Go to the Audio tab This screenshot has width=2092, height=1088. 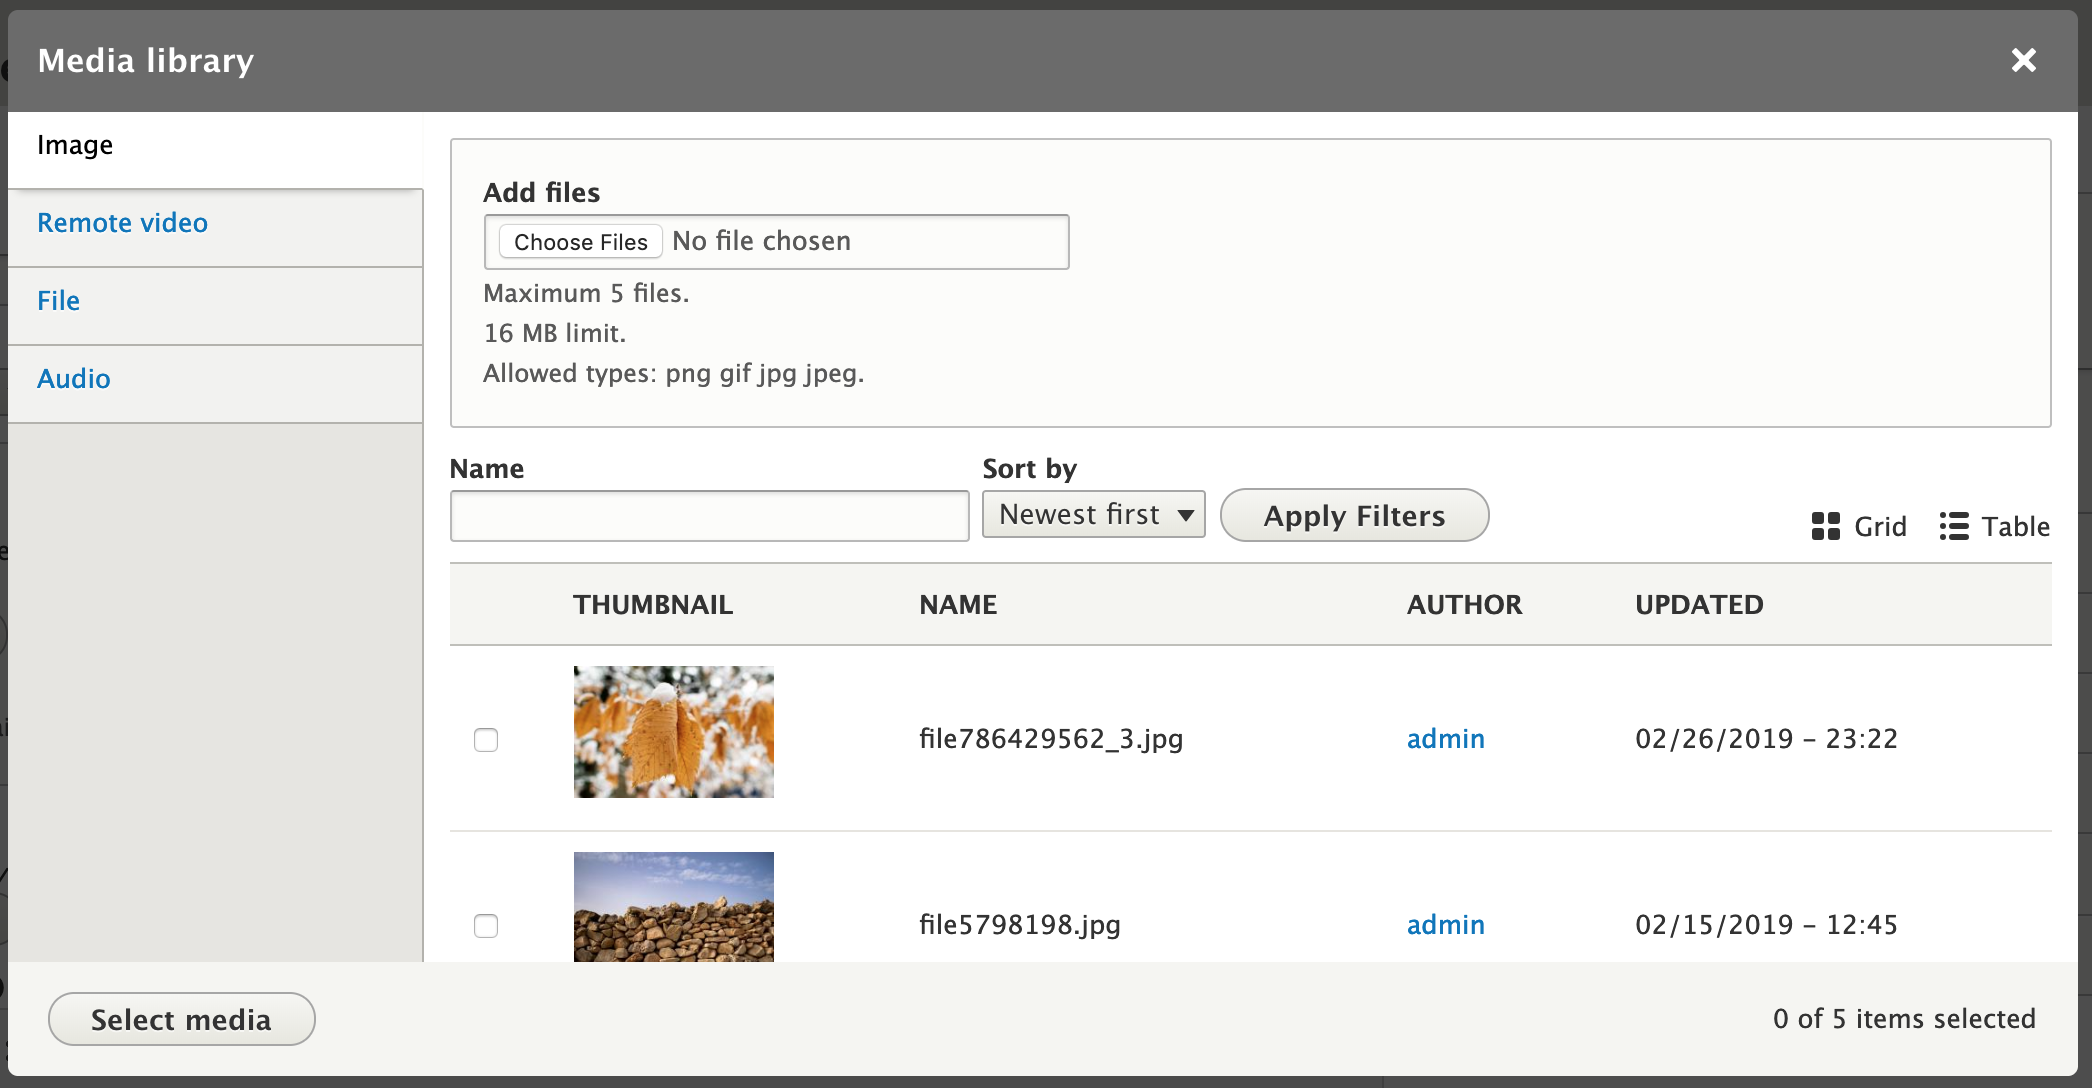coord(73,379)
